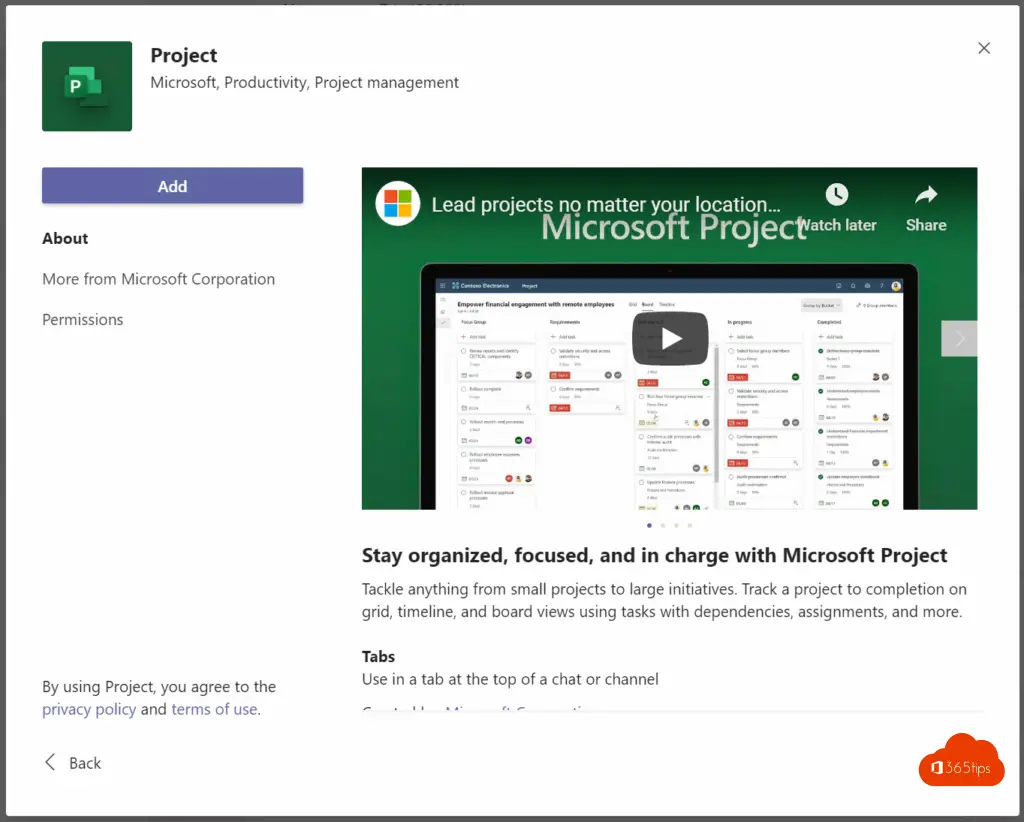
Task: Jump to the fourth carousel dot
Action: (x=690, y=525)
